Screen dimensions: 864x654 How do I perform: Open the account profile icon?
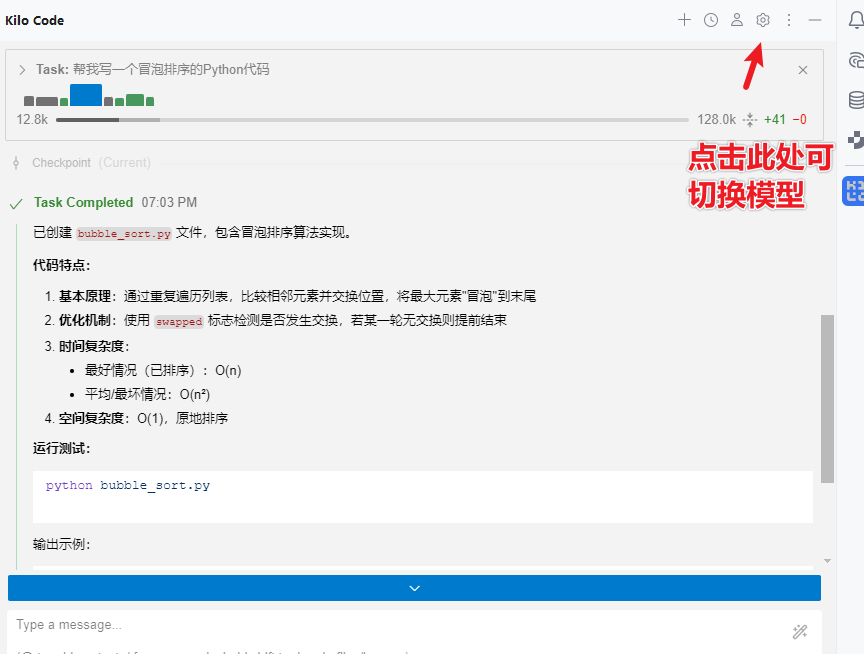737,20
